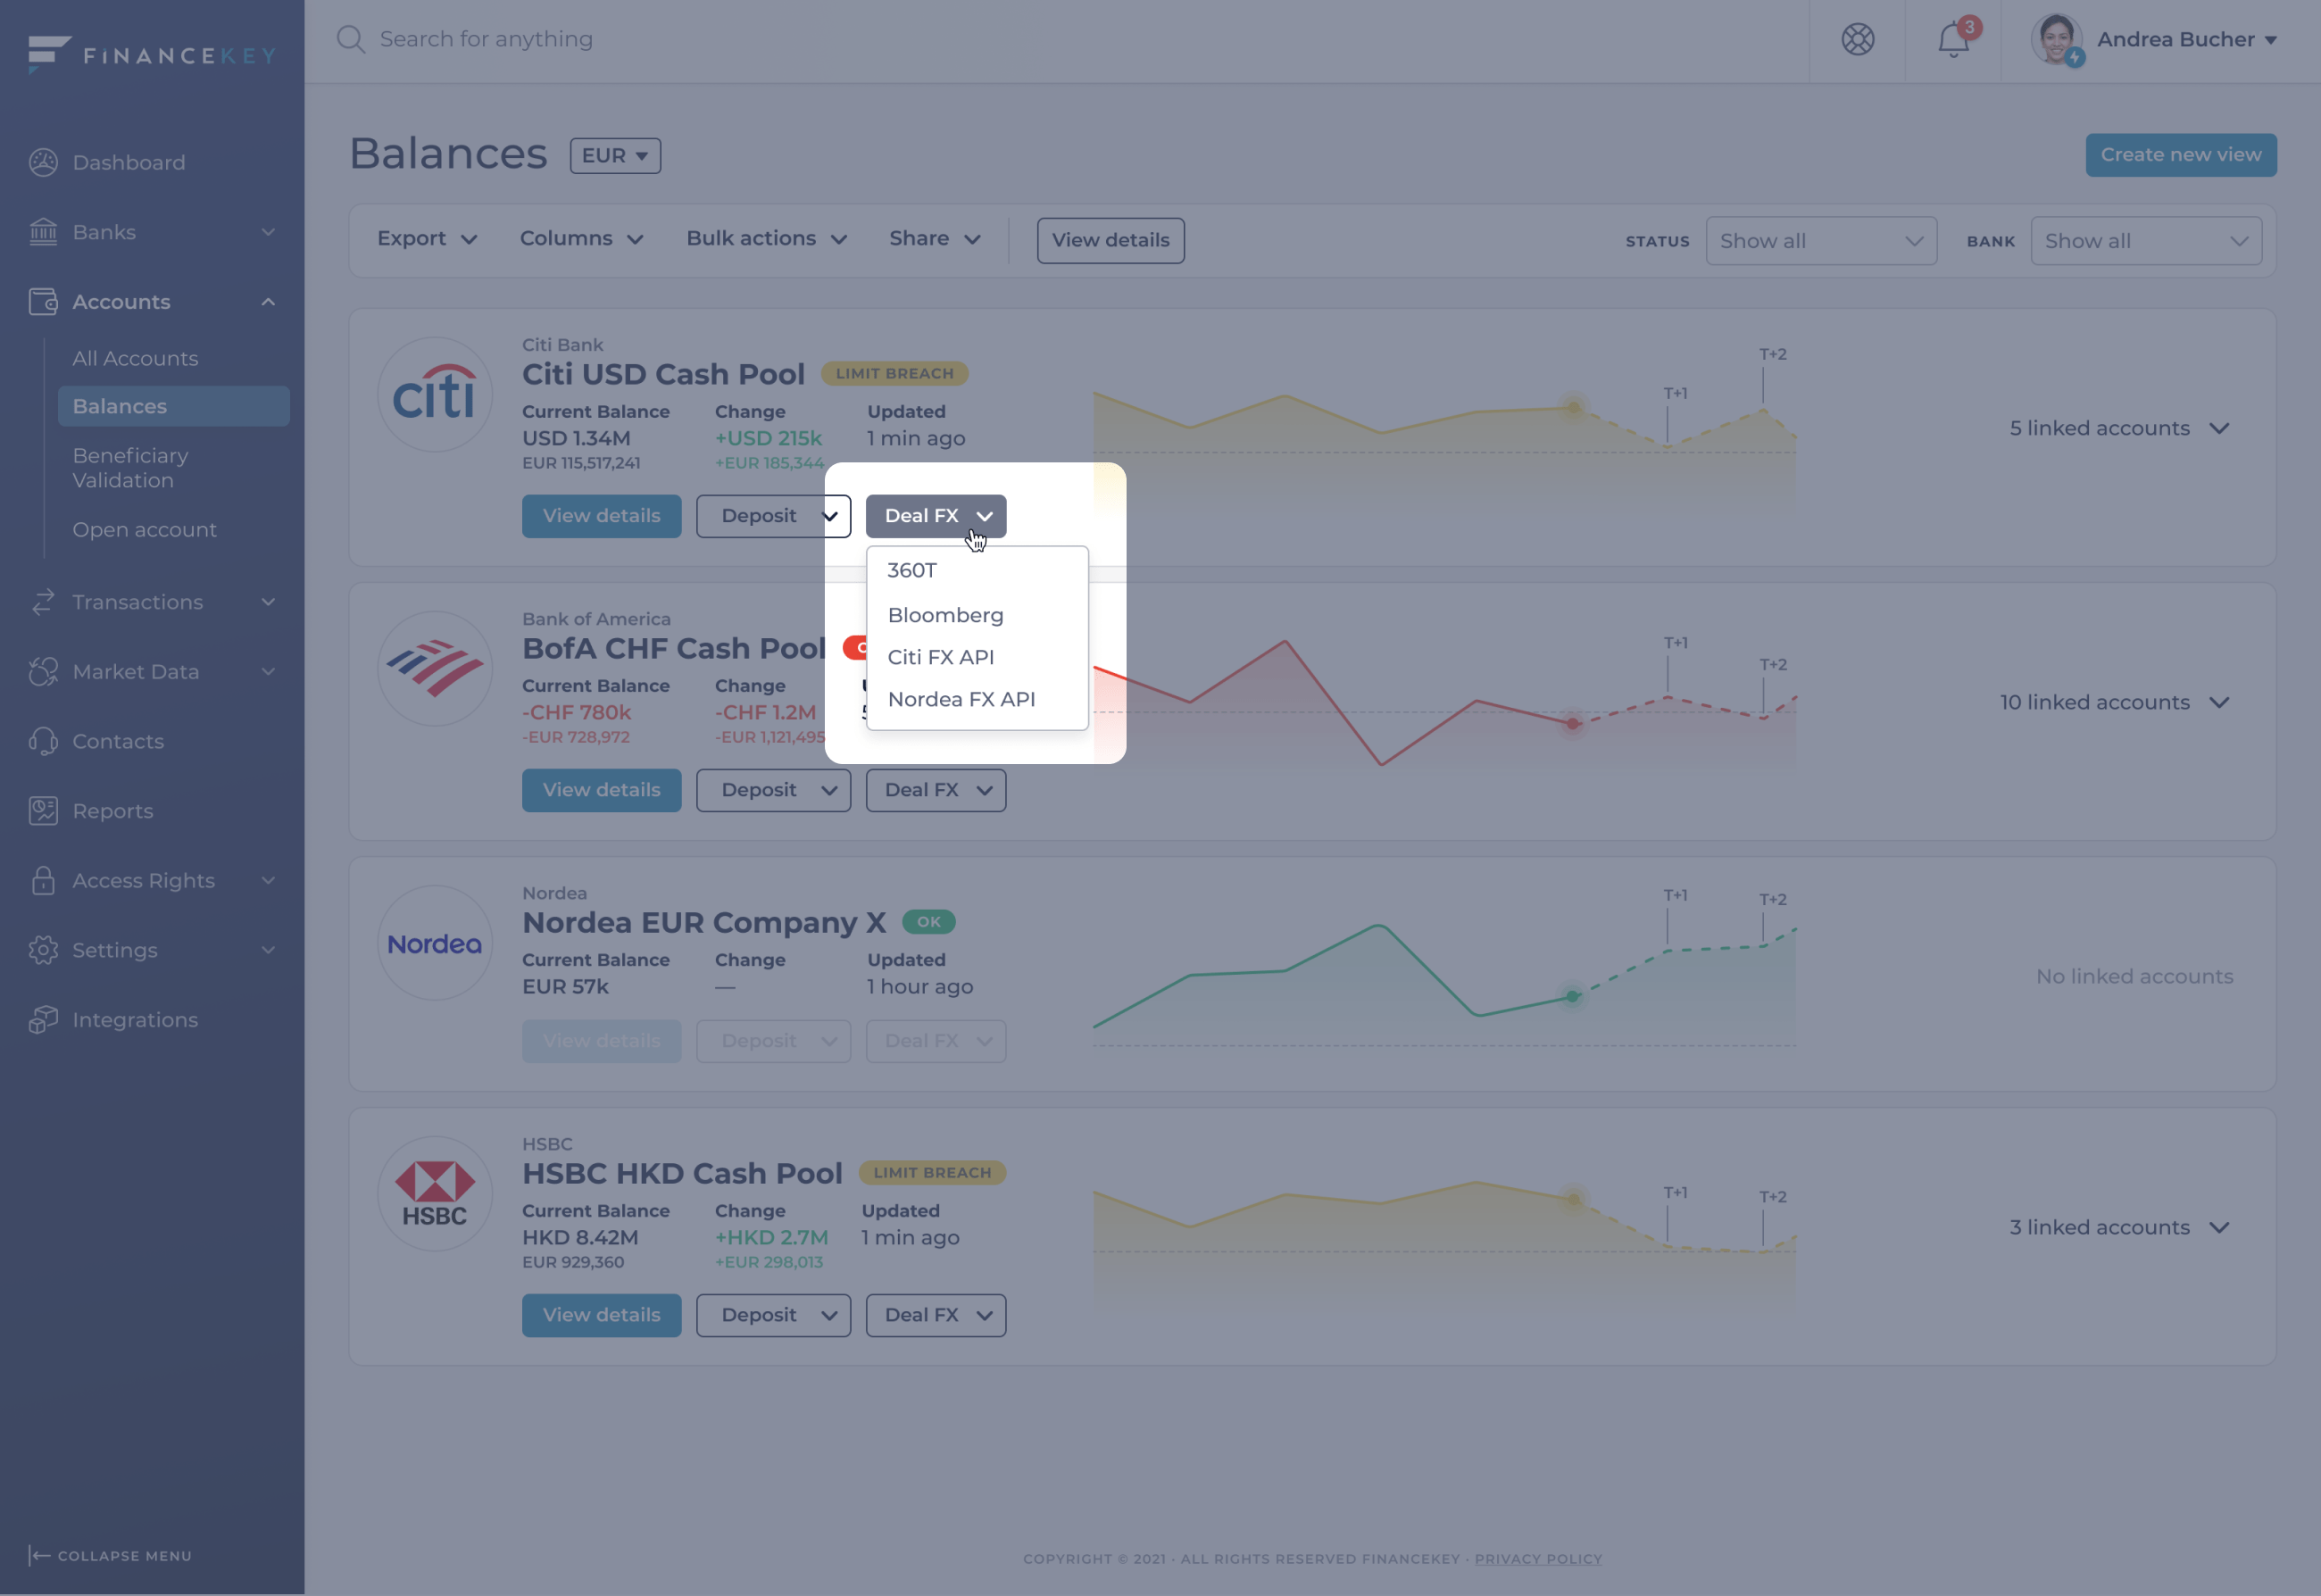Select Bloomberg from Deal FX menu
Image resolution: width=2321 pixels, height=1596 pixels.
pos(945,615)
